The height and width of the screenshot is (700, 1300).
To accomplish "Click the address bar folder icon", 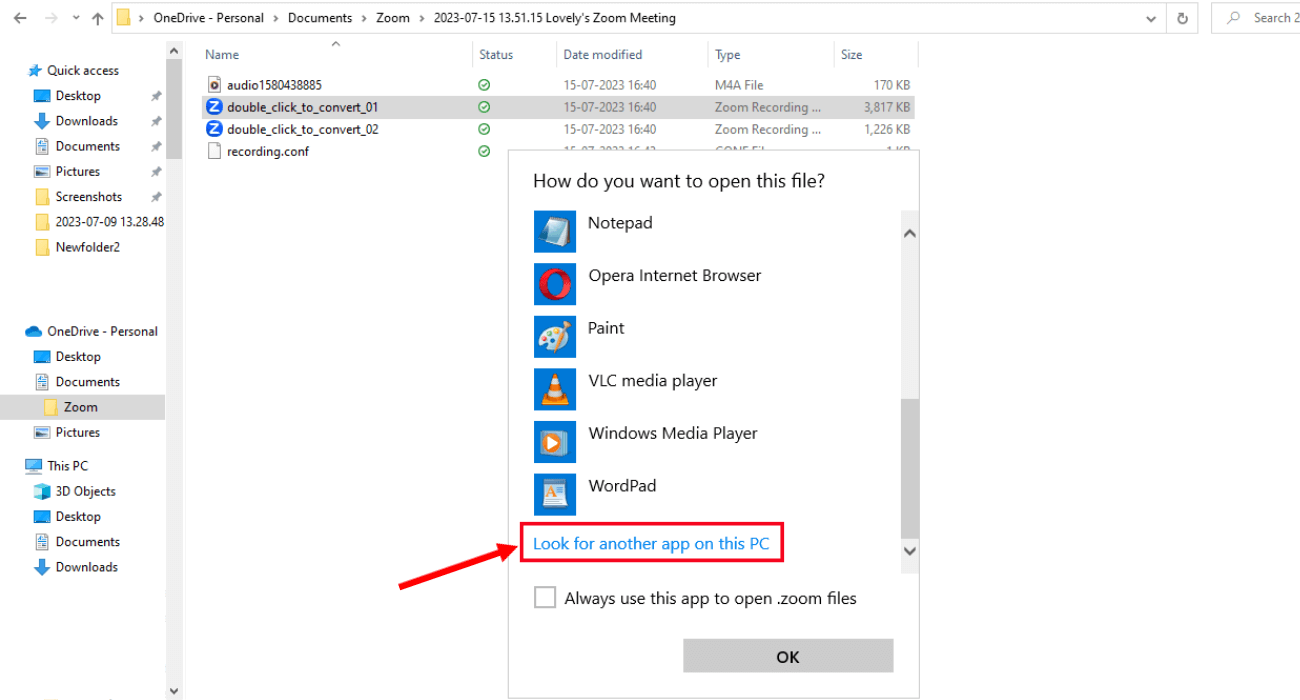I will coord(124,18).
